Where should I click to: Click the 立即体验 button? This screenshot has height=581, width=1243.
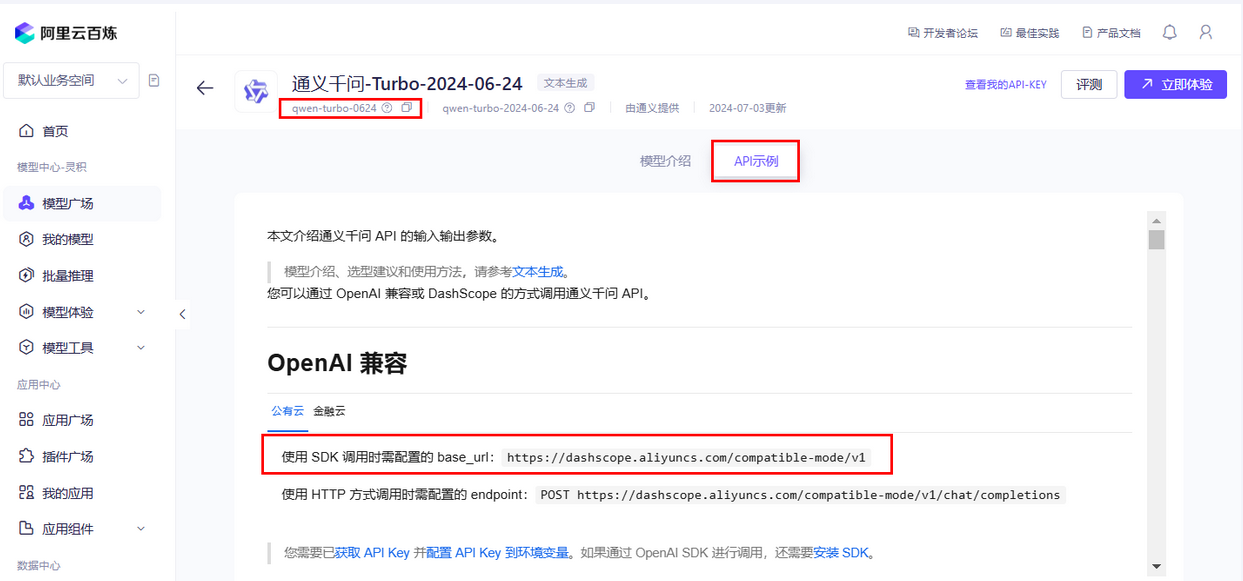point(1175,85)
